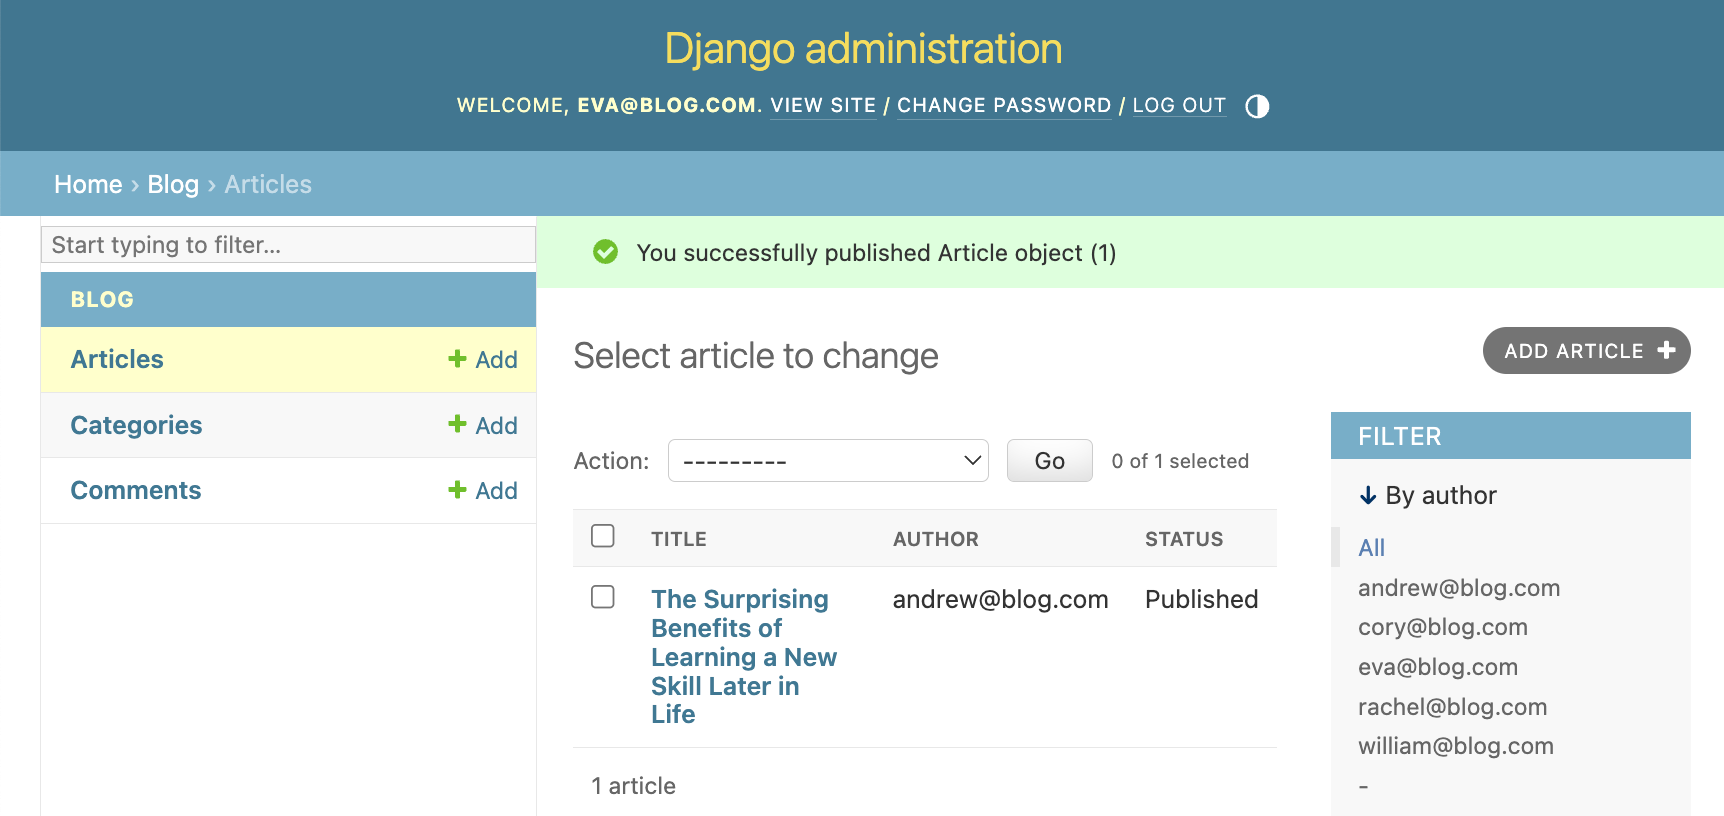This screenshot has width=1724, height=816.
Task: Filter by author cory@blog.com
Action: pos(1443,627)
